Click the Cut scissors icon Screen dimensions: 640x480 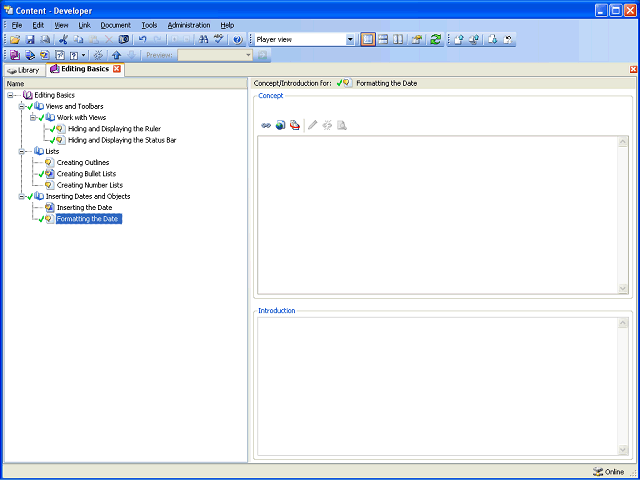63,40
